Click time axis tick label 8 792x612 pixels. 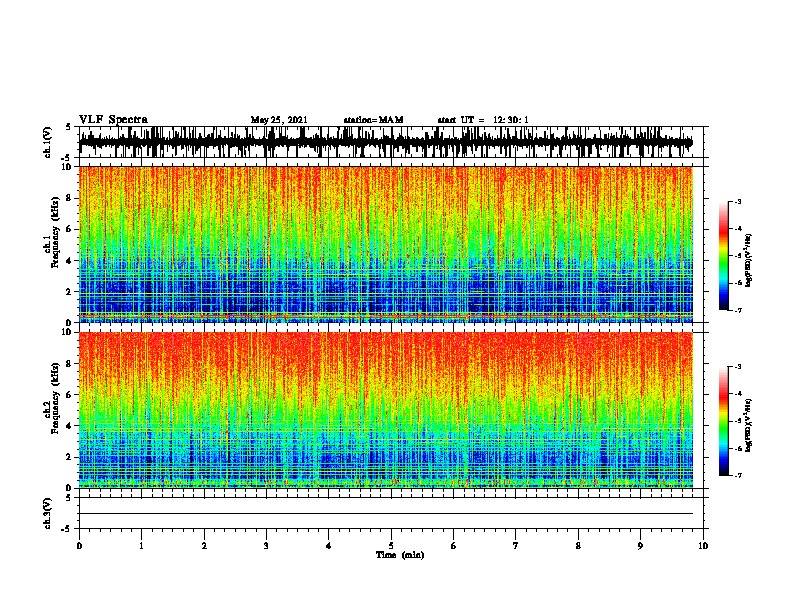tap(578, 546)
